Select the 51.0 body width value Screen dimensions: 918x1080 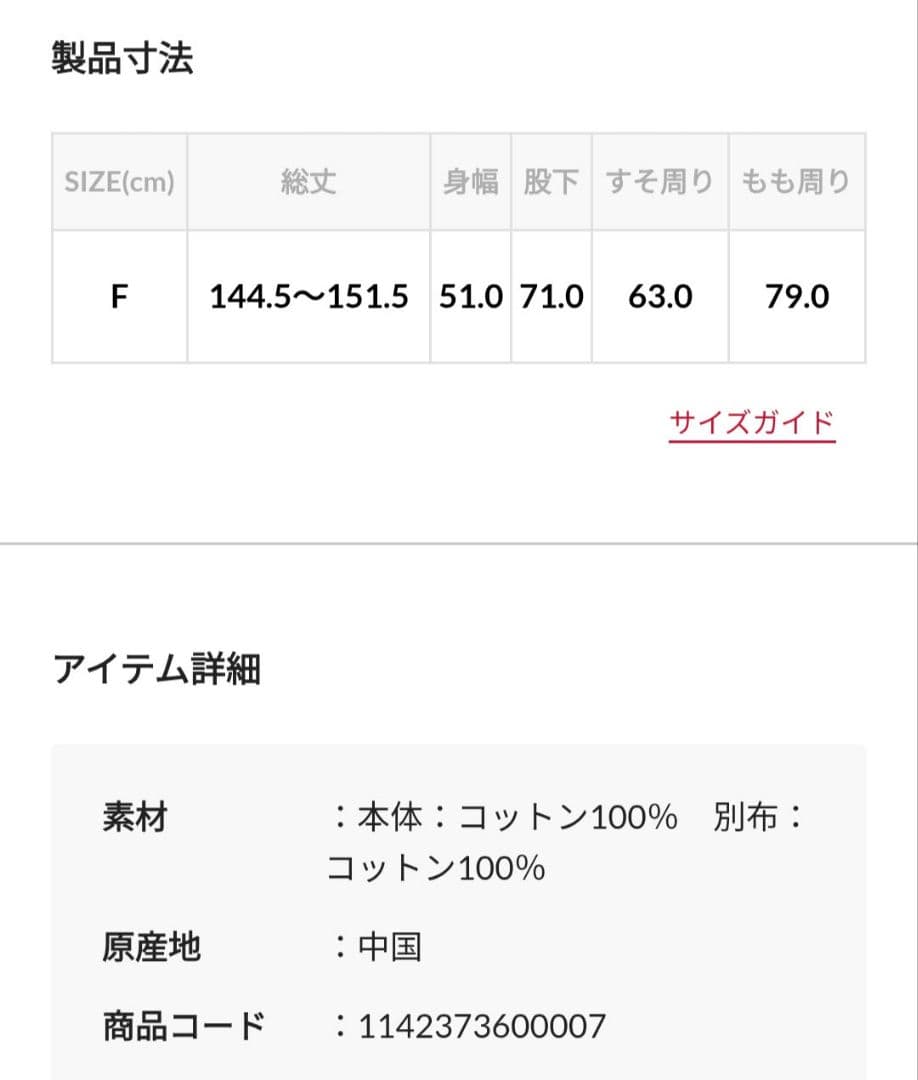pos(471,297)
